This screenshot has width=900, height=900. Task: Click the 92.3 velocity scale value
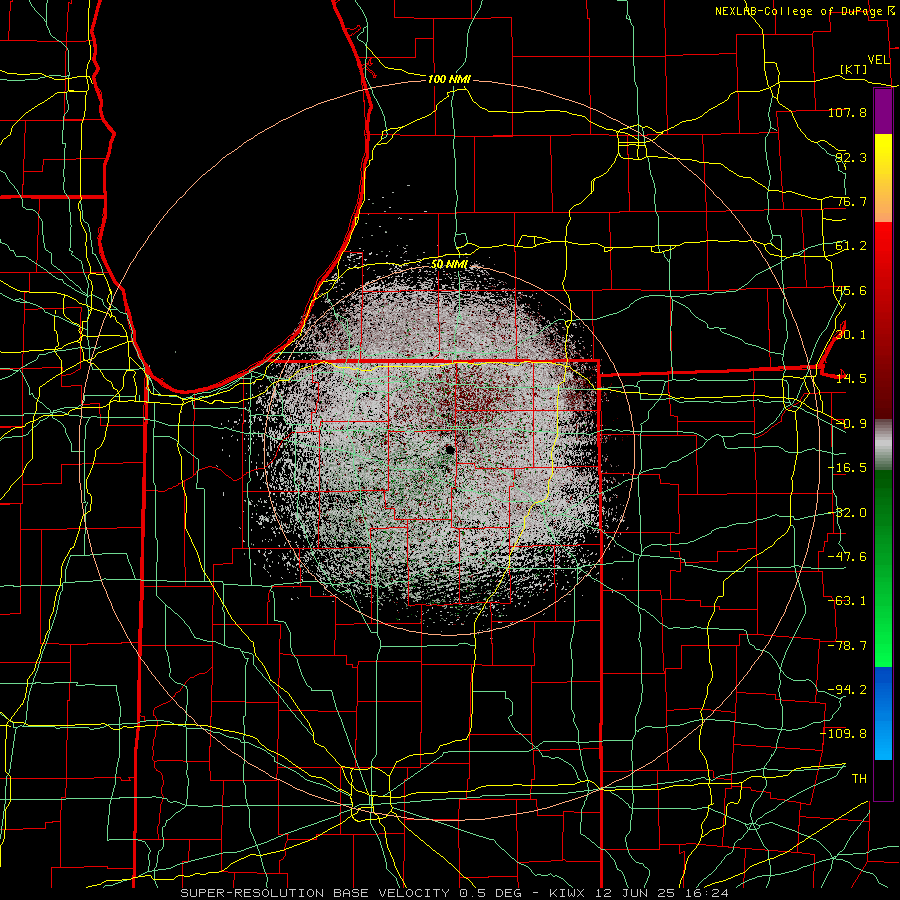[851, 157]
